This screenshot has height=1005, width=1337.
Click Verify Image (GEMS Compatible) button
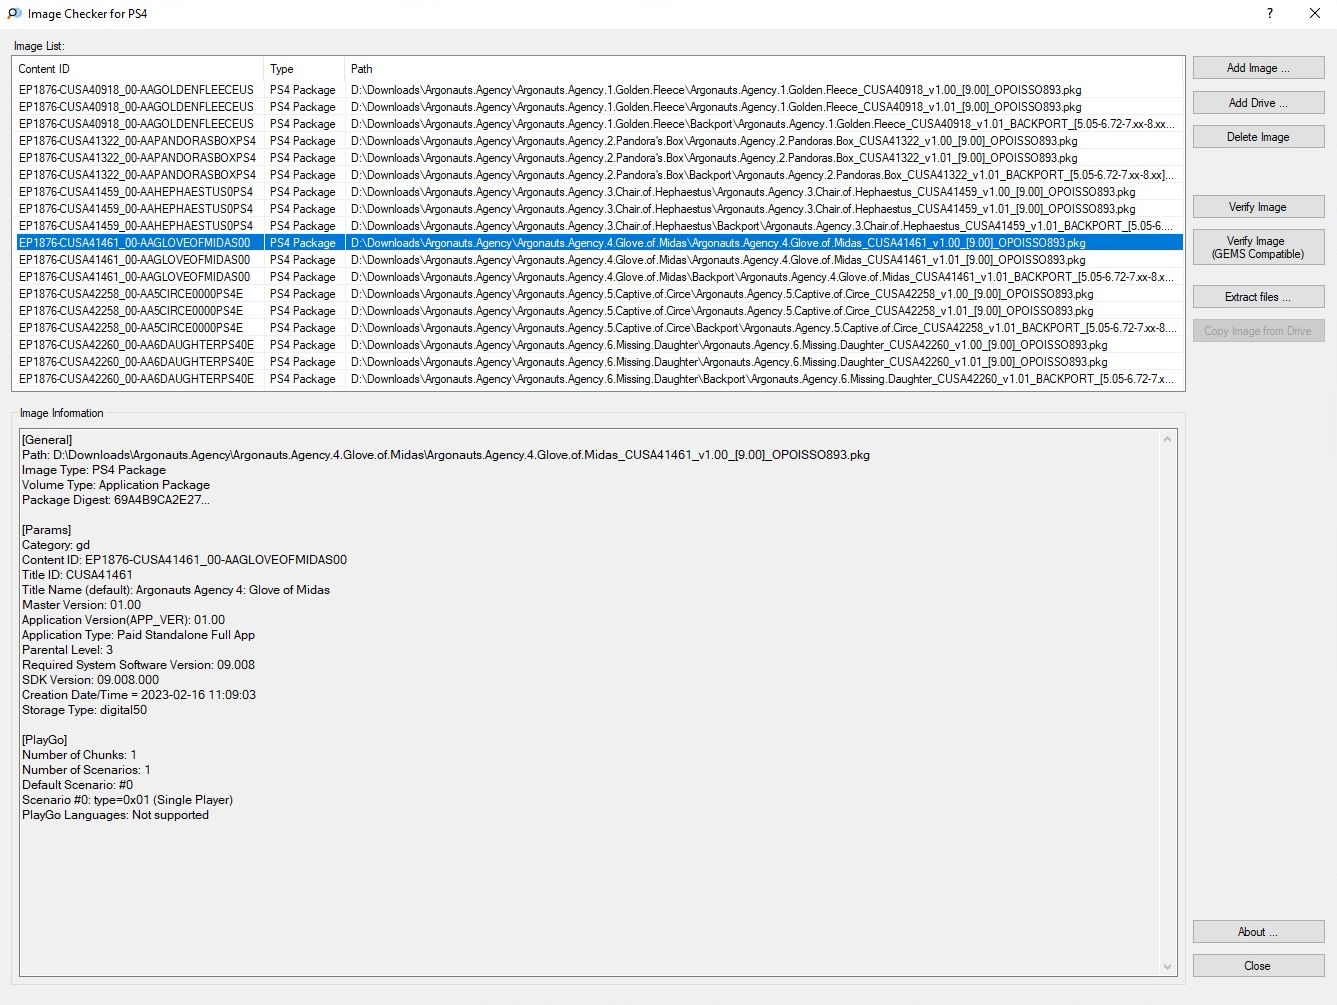click(x=1258, y=247)
